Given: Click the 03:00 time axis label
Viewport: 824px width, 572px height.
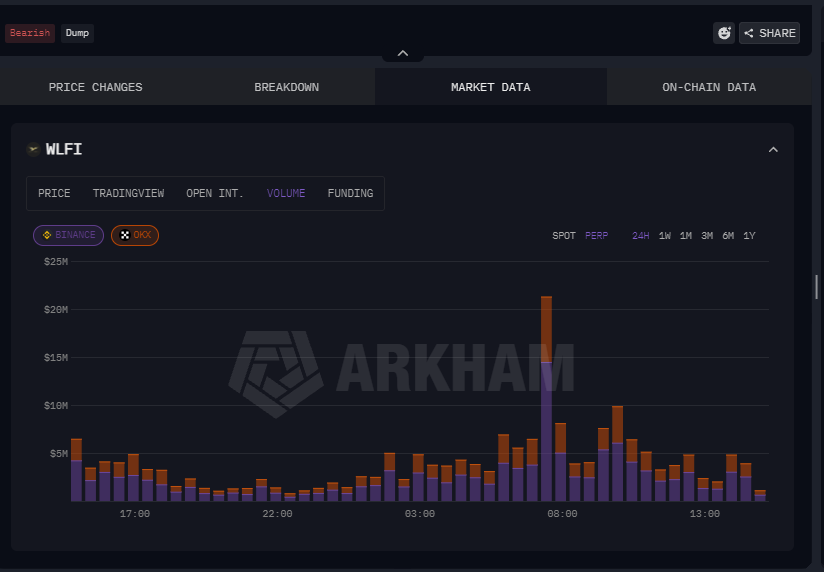Looking at the screenshot, I should tap(420, 514).
